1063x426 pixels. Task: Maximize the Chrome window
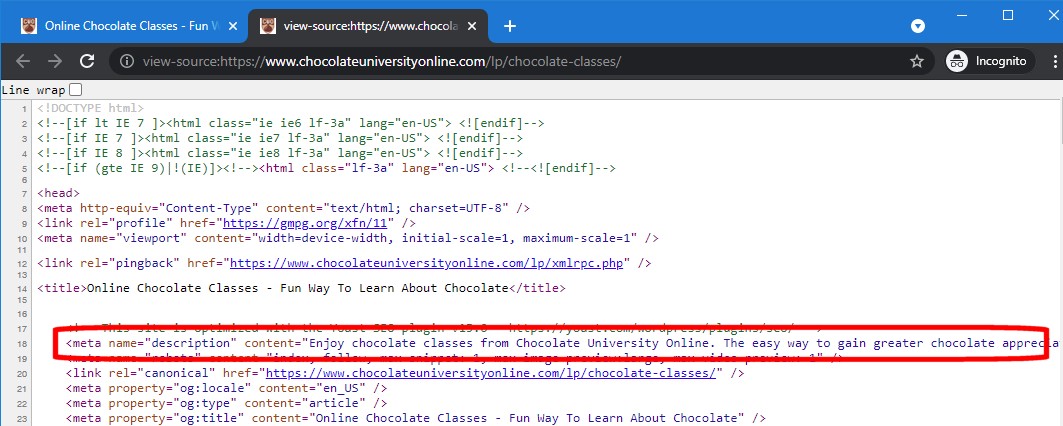pos(1008,15)
